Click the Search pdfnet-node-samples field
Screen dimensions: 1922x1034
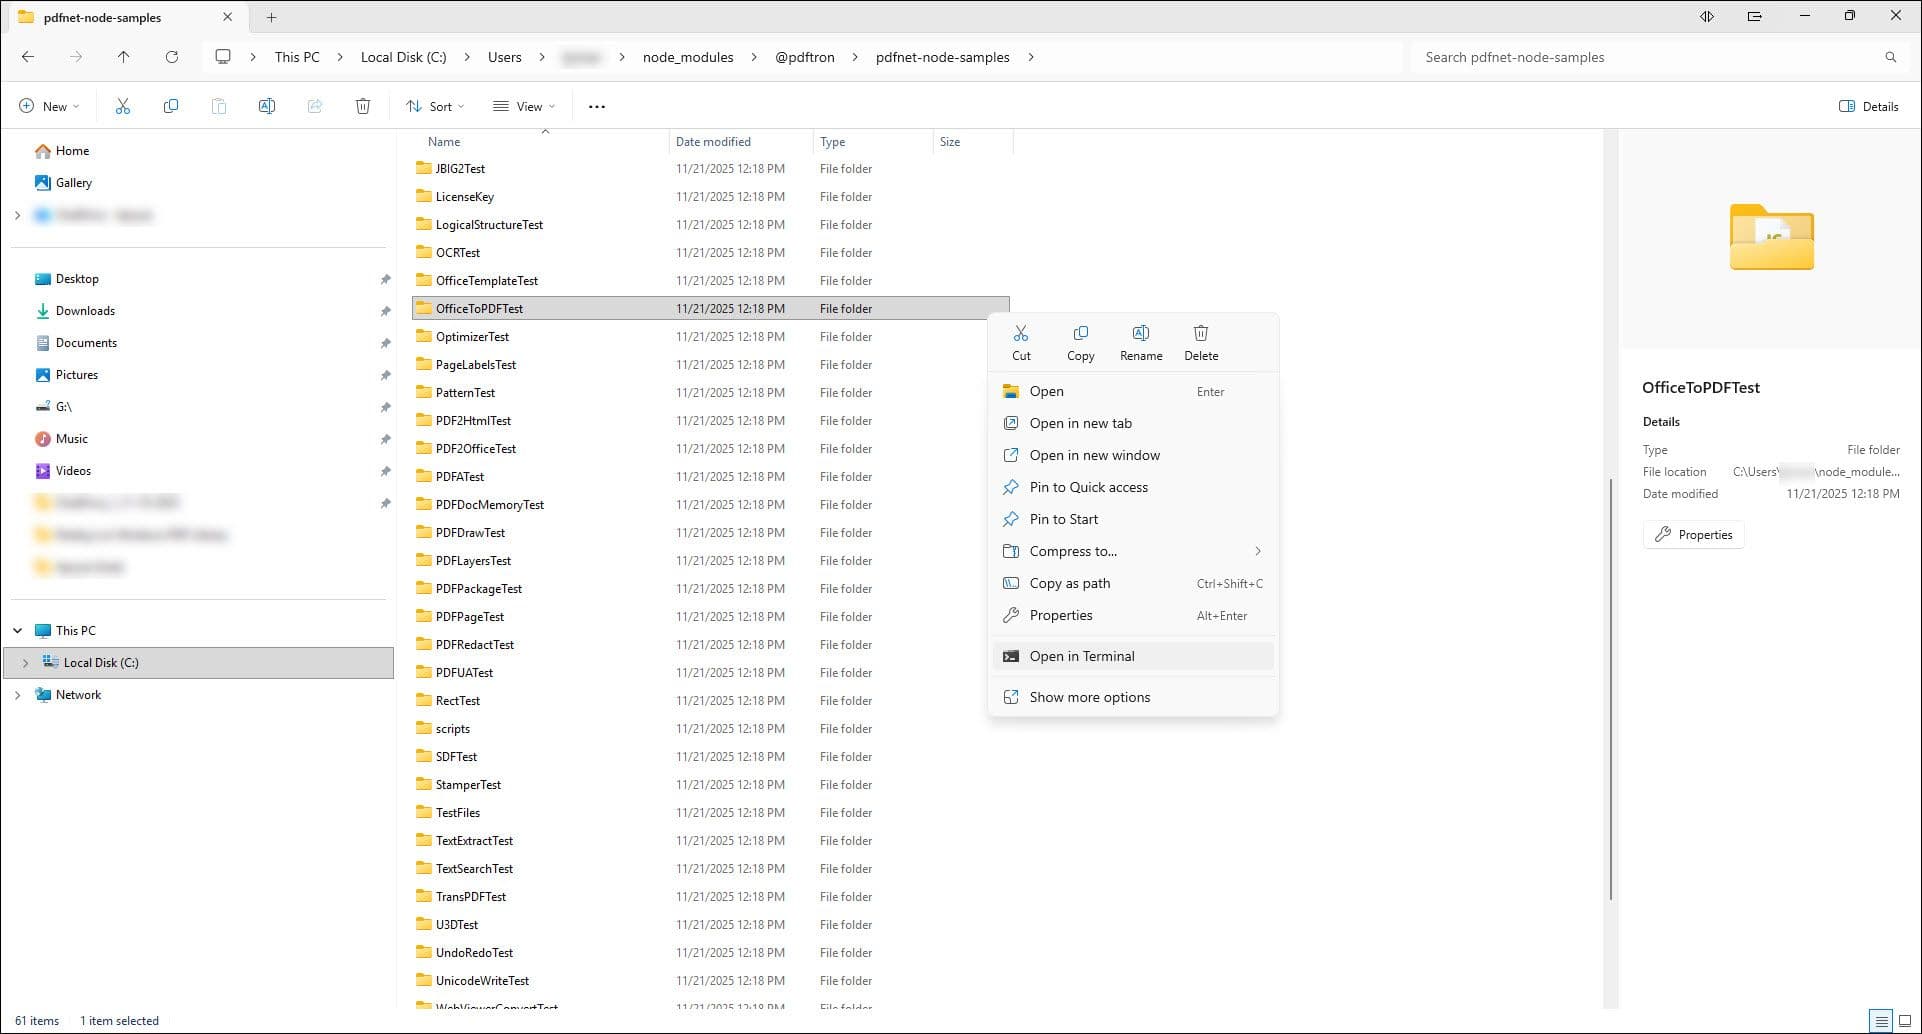coord(1650,57)
